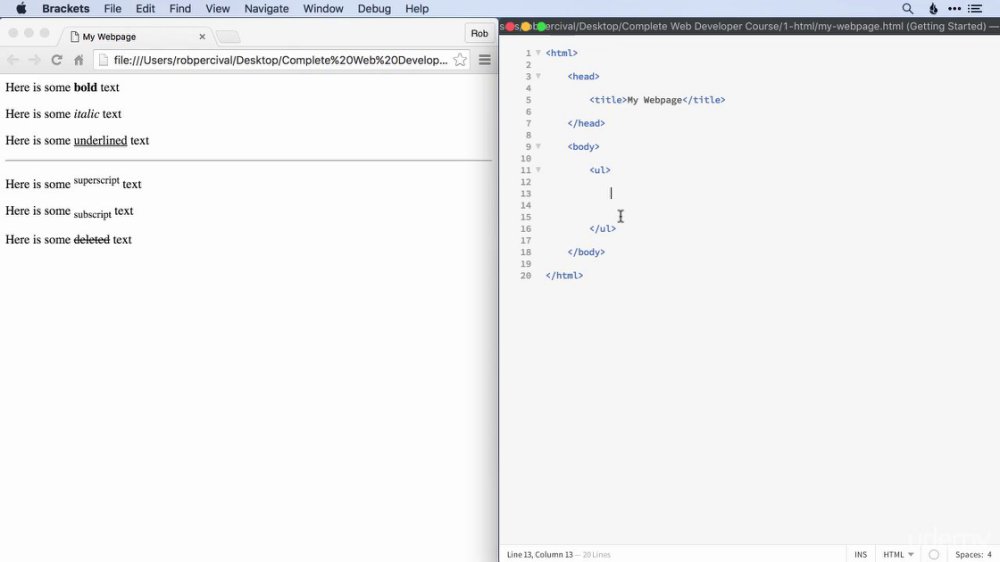The width and height of the screenshot is (1000, 562).
Task: Click the Spaces indentation setting
Action: coord(973,554)
